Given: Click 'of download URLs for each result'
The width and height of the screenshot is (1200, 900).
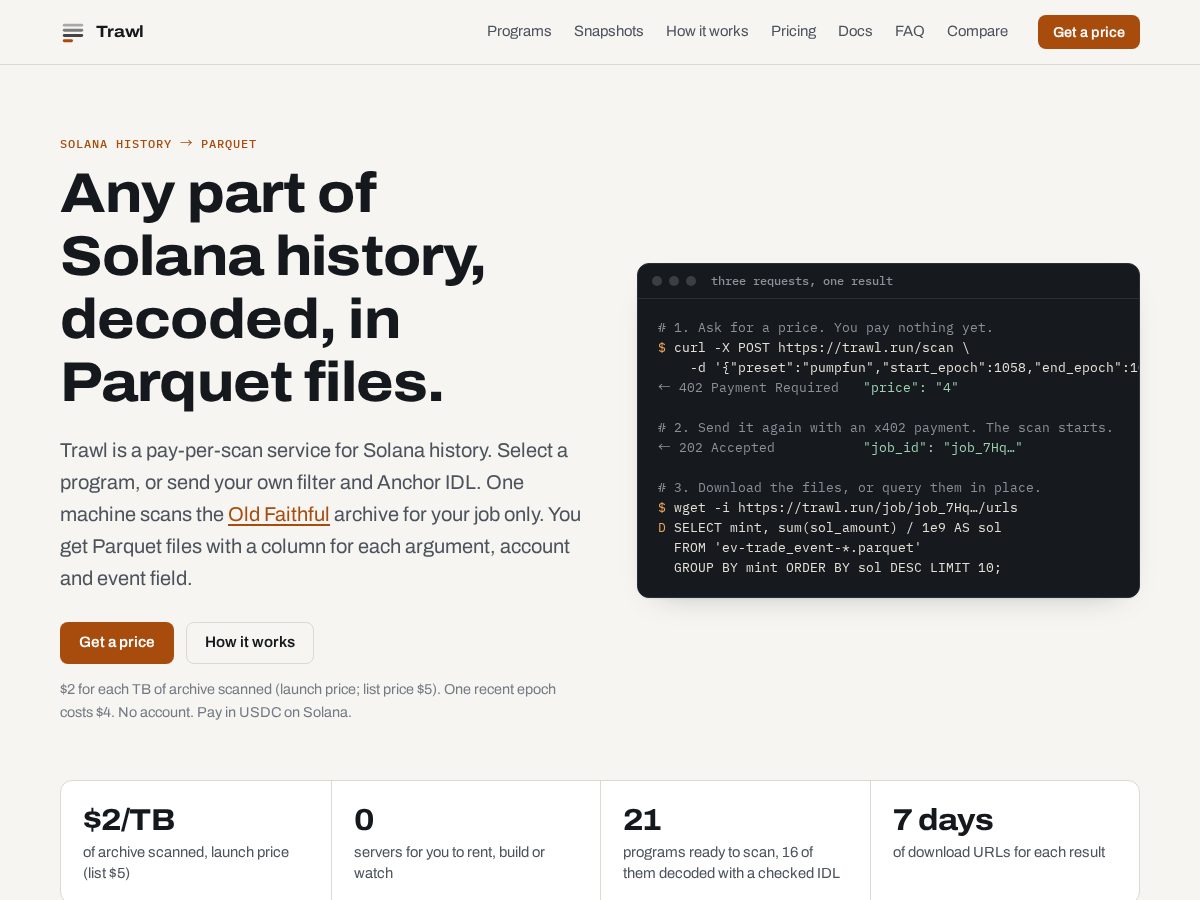Looking at the screenshot, I should pos(999,852).
